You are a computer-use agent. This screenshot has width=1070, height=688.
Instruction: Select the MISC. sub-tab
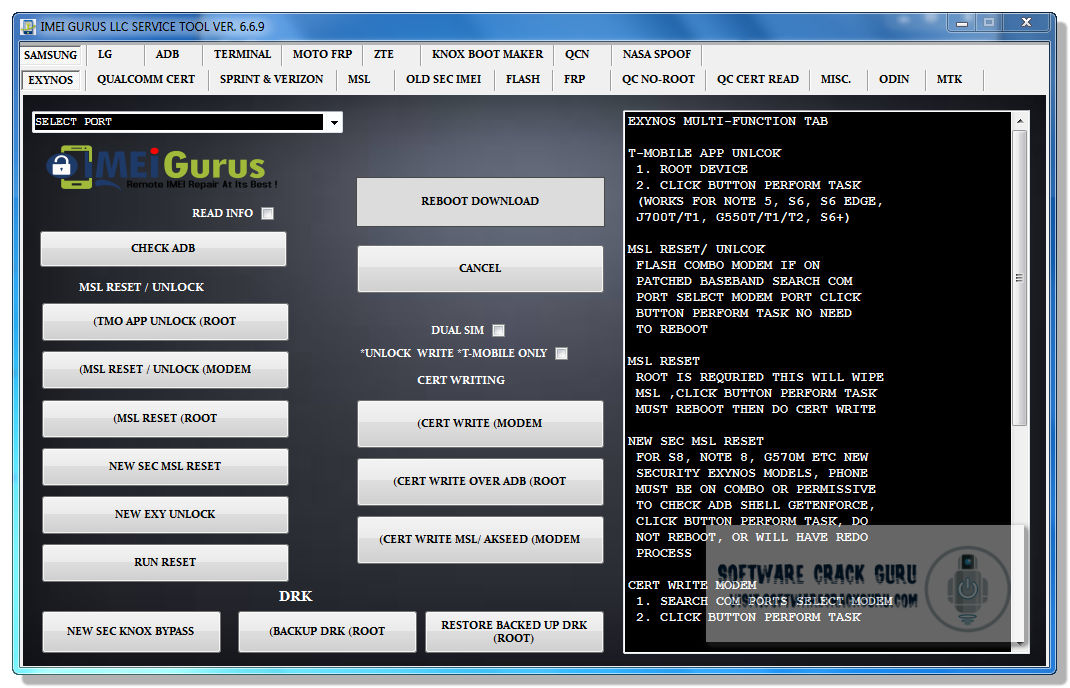(836, 80)
